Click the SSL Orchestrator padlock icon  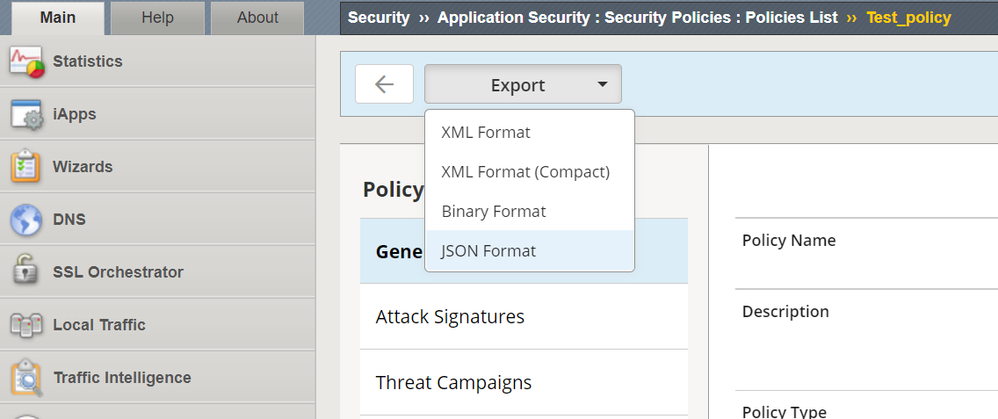coord(26,272)
